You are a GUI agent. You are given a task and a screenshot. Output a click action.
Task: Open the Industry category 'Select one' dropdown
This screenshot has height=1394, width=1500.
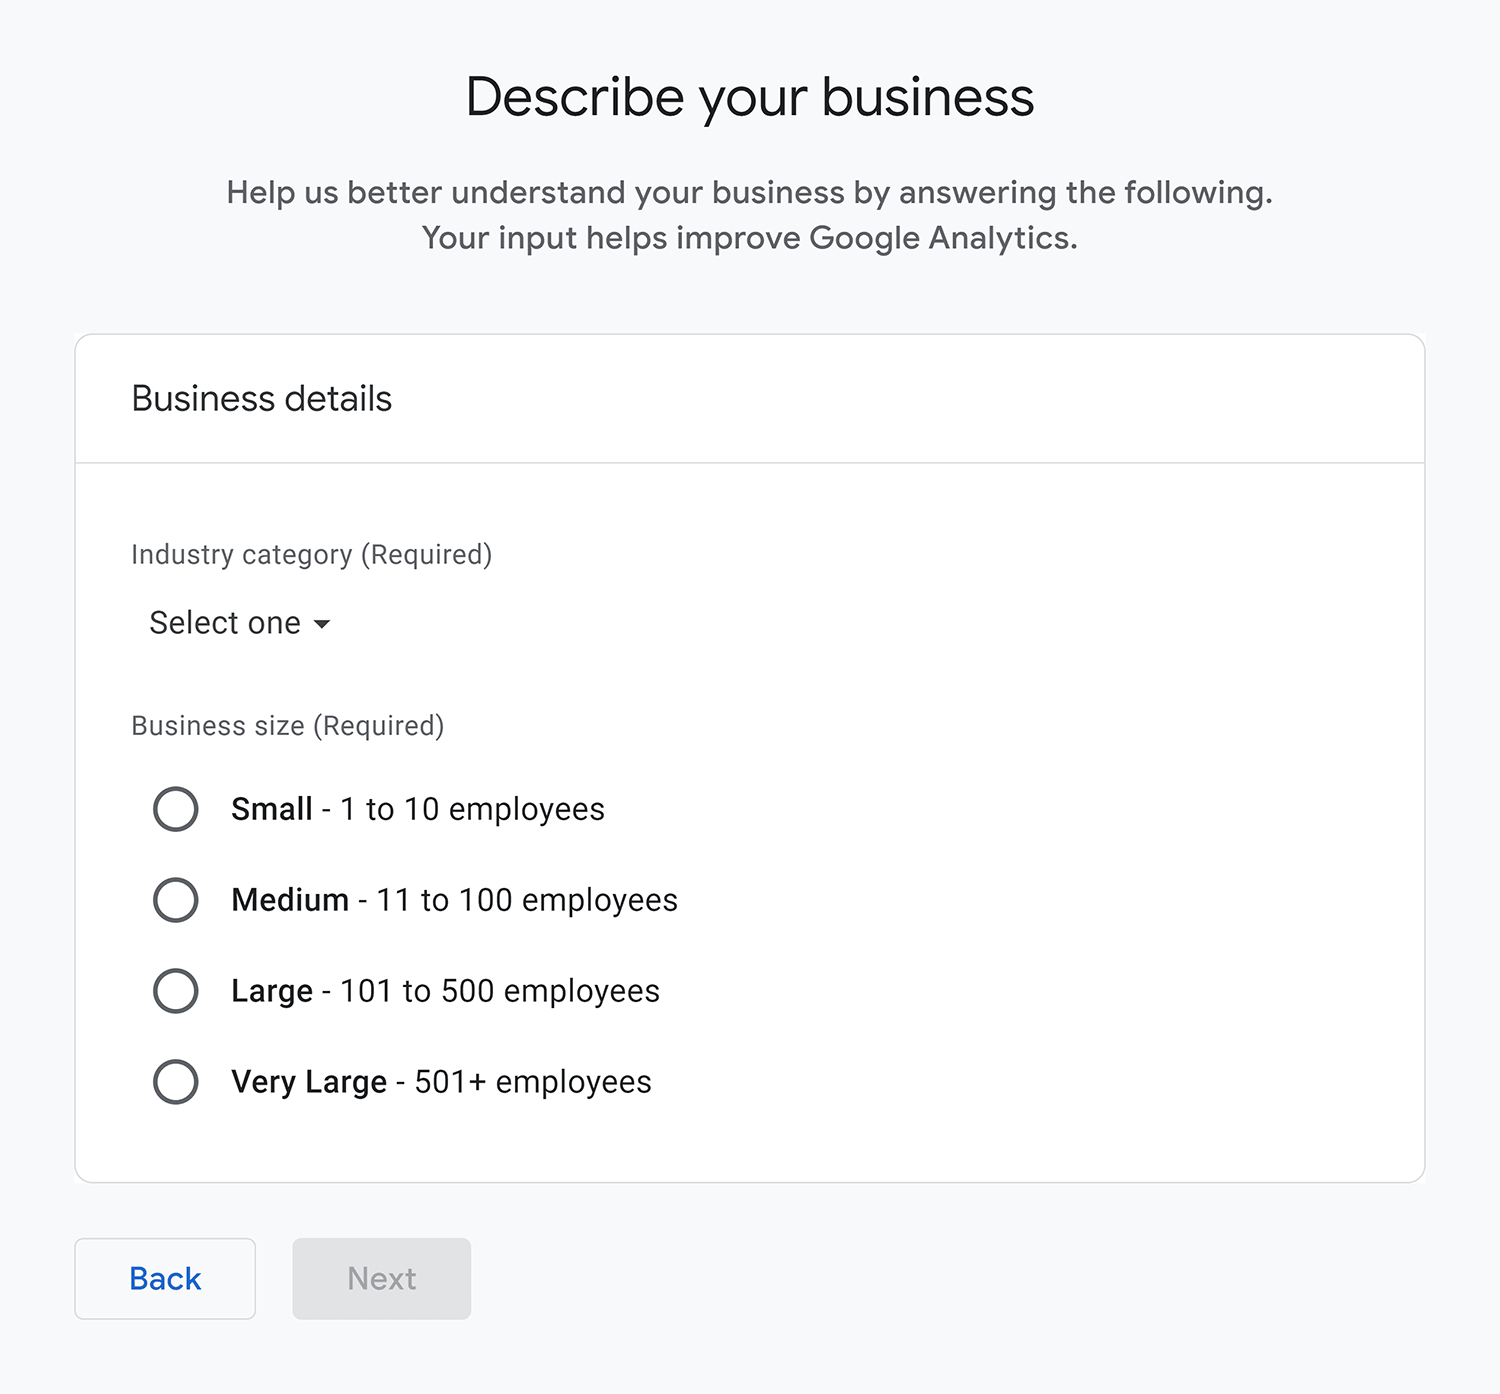[x=240, y=623]
